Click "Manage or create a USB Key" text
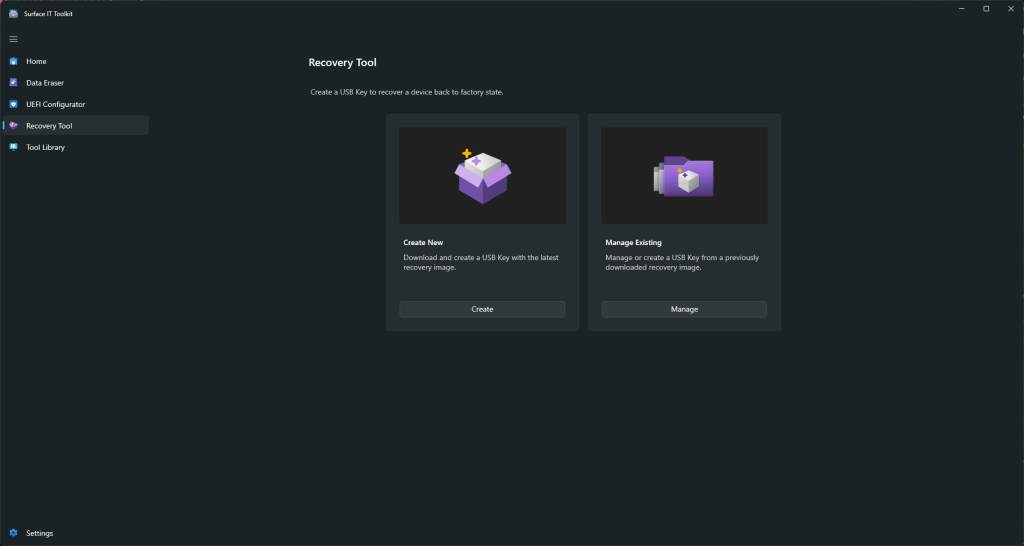This screenshot has height=546, width=1024. coord(682,262)
